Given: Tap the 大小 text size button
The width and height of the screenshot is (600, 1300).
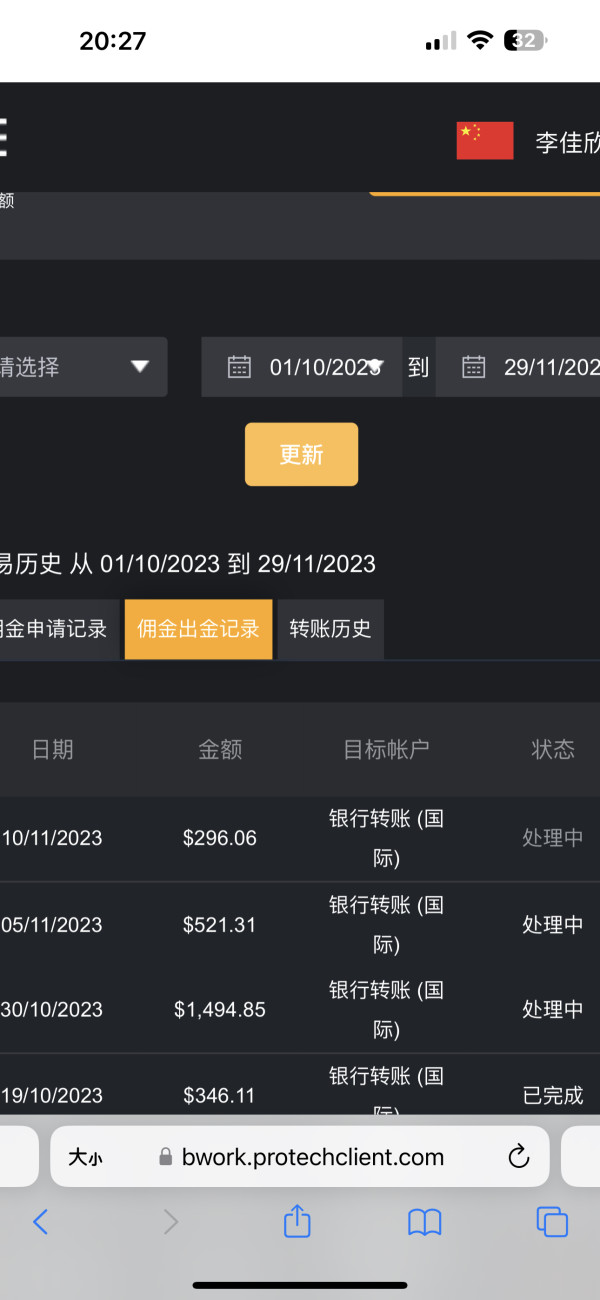Looking at the screenshot, I should pyautogui.click(x=85, y=1158).
